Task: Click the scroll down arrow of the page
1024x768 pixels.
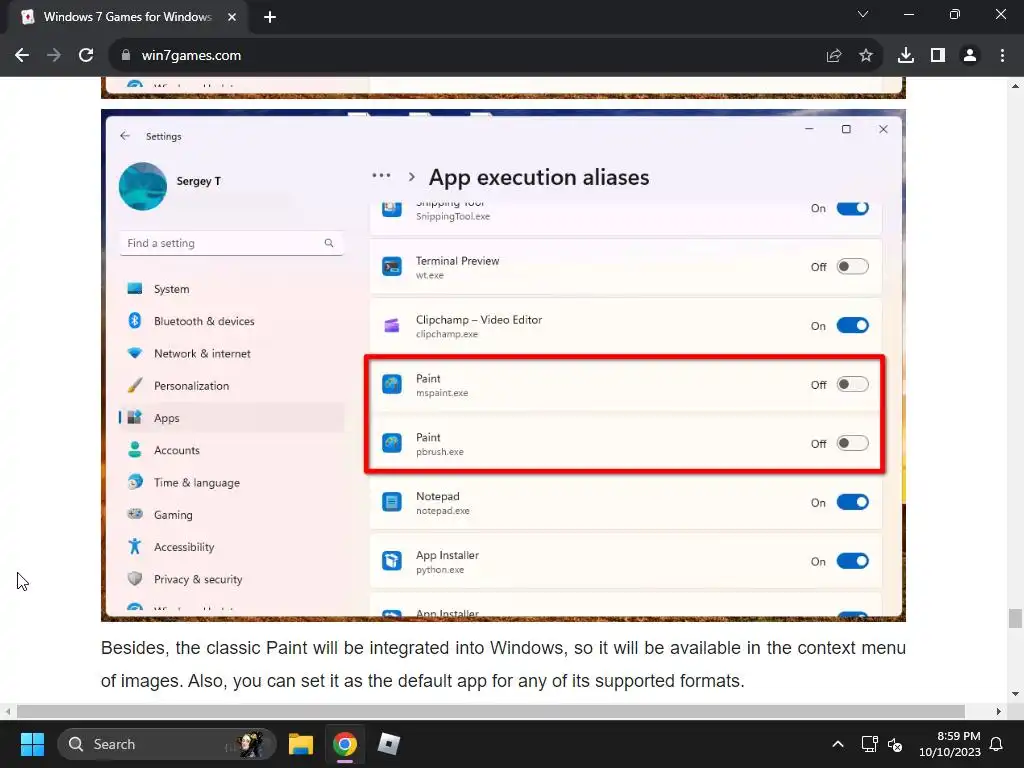Action: point(1015,694)
